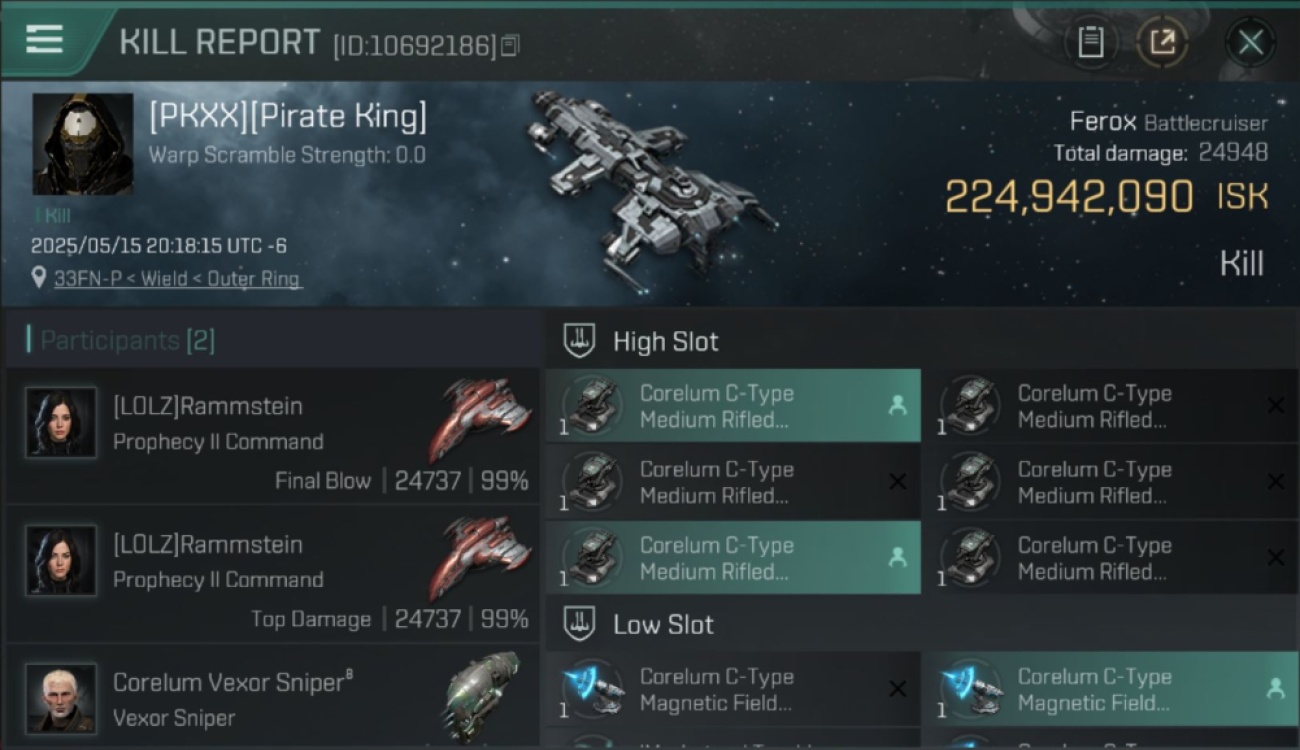1300x750 pixels.
Task: Open the hamburger menu
Action: point(44,39)
